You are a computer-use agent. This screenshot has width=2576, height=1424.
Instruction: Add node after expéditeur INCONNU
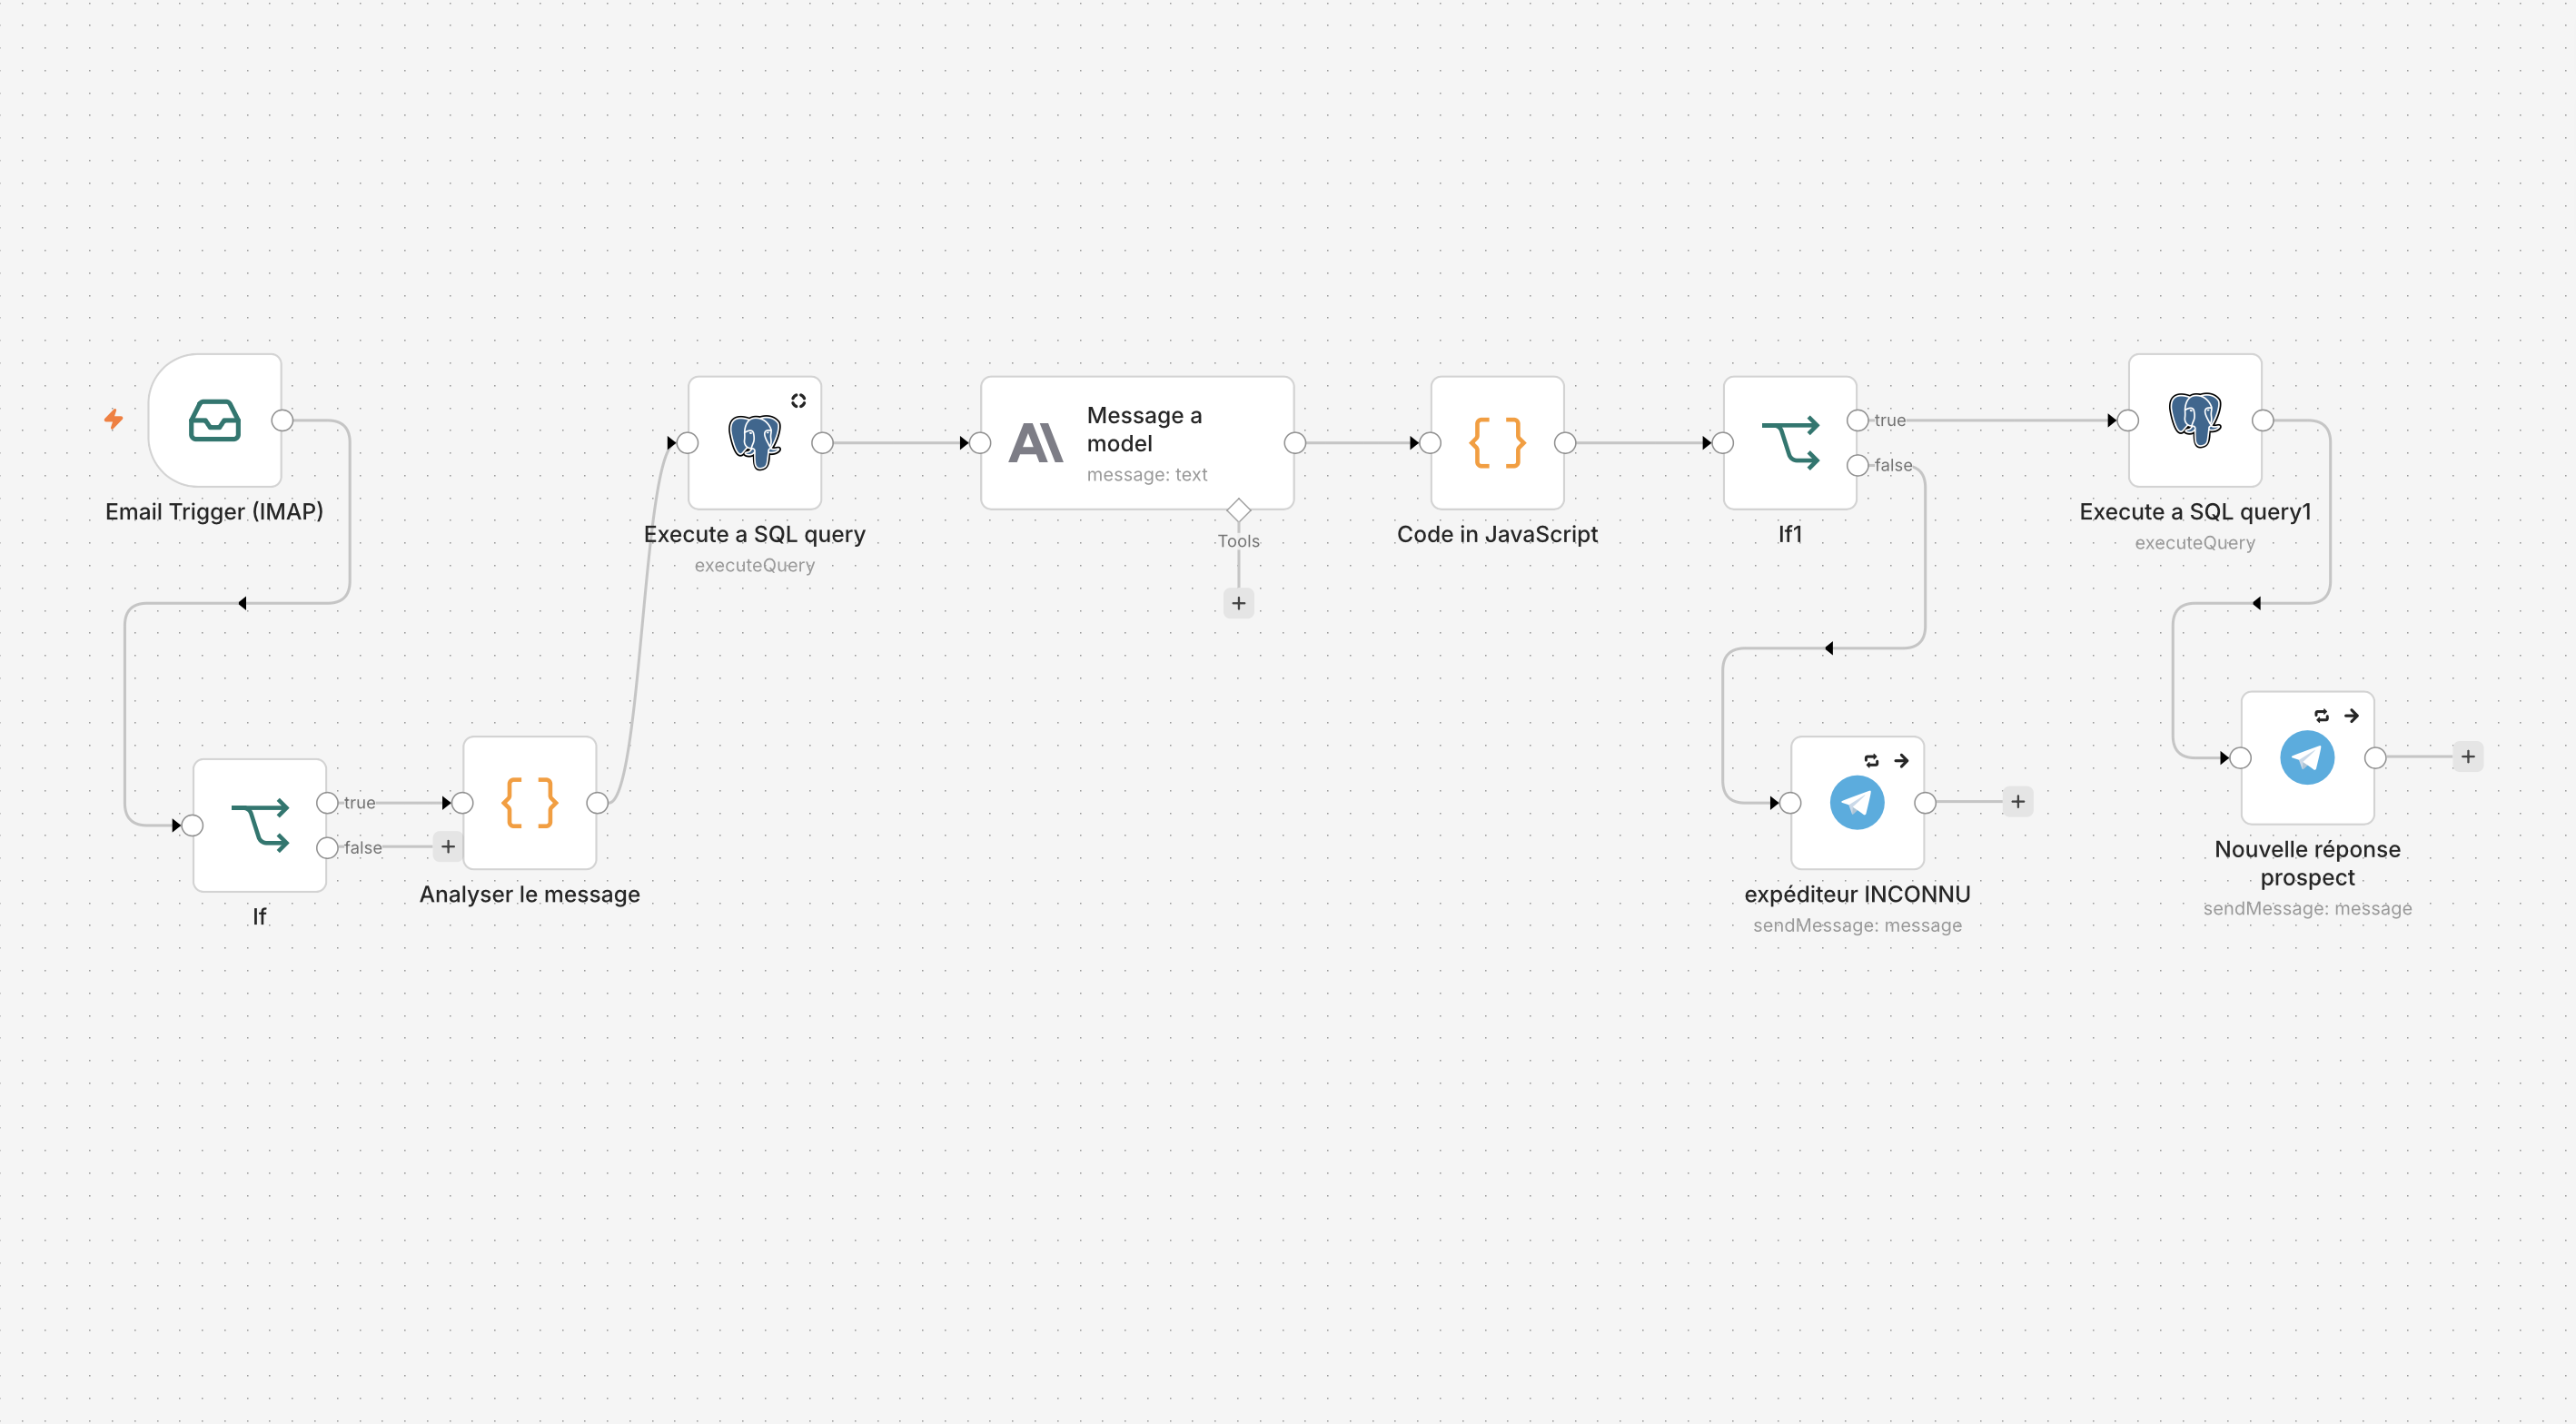tap(2018, 802)
